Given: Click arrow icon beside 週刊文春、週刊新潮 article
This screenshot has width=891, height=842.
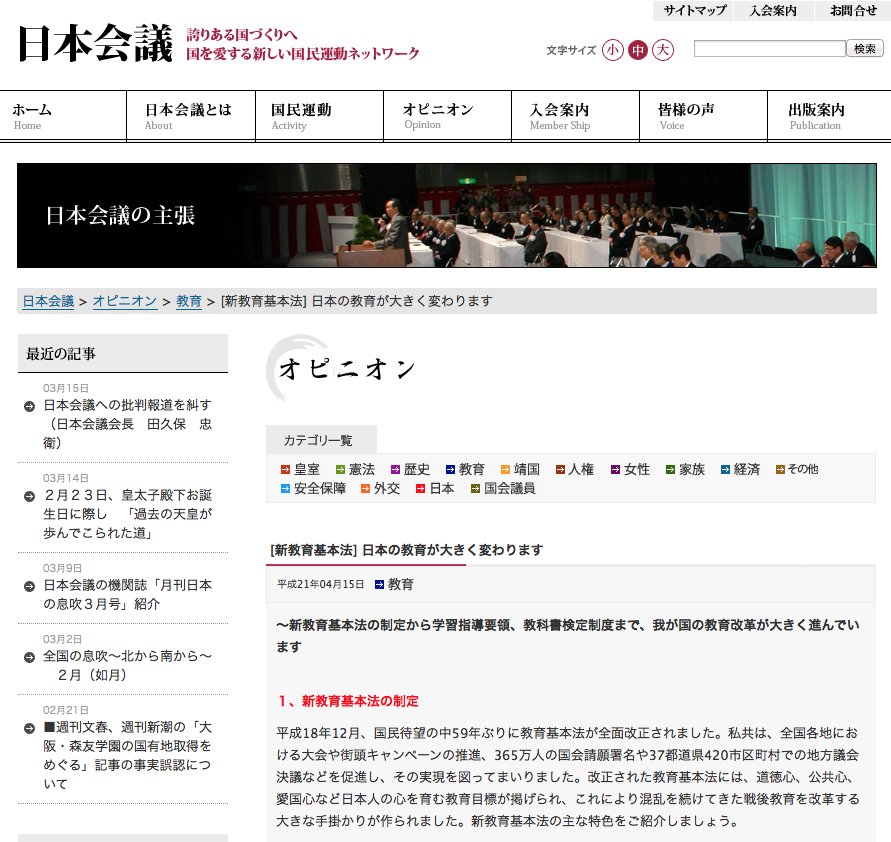Looking at the screenshot, I should 30,728.
